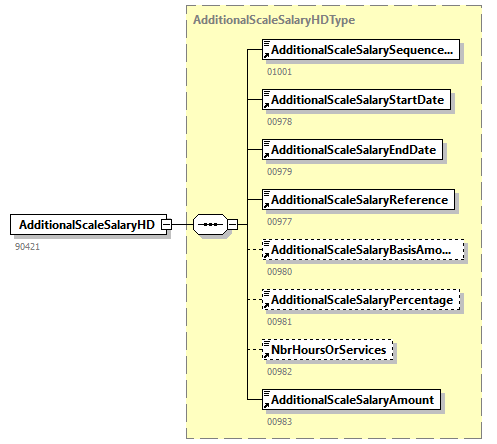Click the sequence compositor octagon symbol

pos(210,224)
